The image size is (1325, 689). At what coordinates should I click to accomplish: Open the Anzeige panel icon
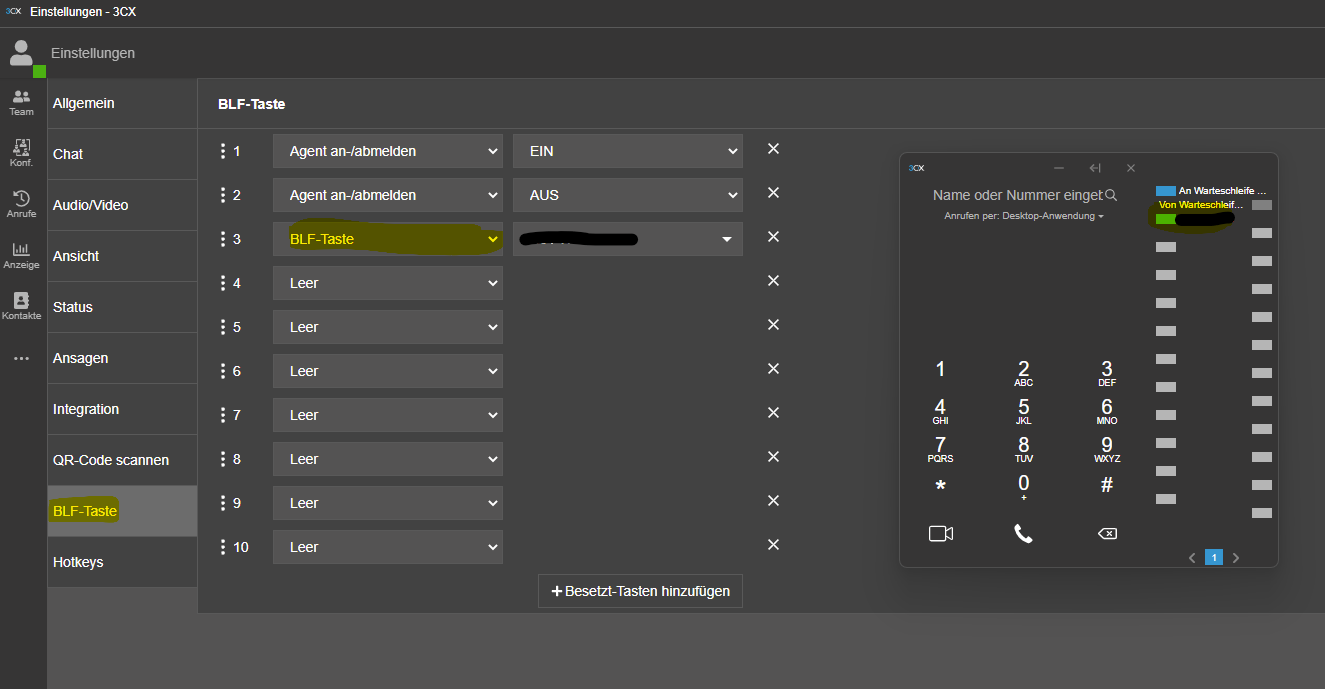[22, 255]
